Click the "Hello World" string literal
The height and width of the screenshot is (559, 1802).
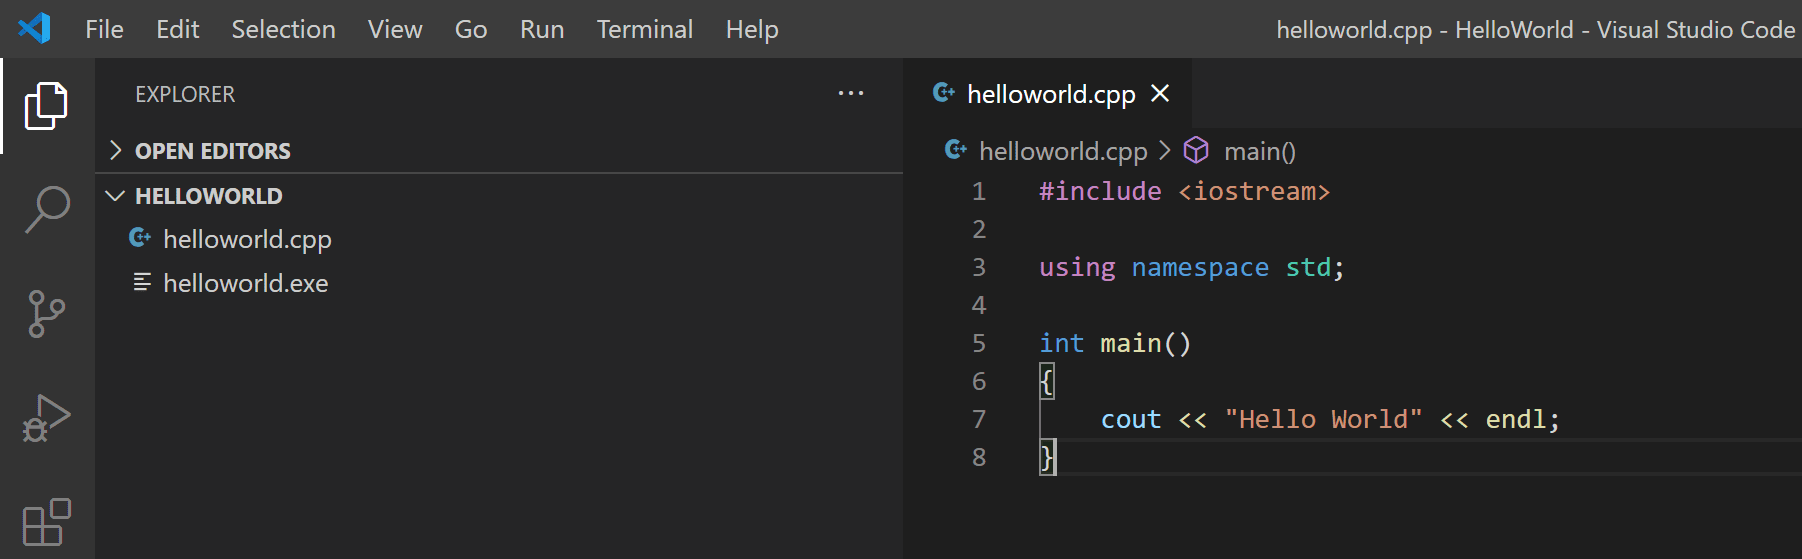pyautogui.click(x=1323, y=419)
